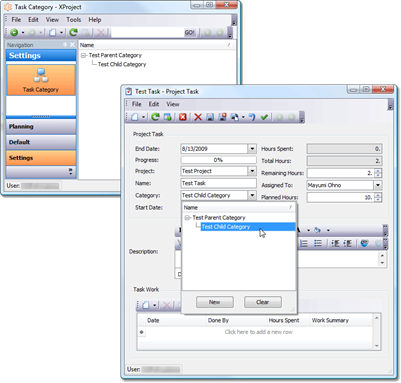Screen dimensions: 401x383
Task: Collapse Test Parent Category in dropdown tree
Action: click(x=187, y=218)
